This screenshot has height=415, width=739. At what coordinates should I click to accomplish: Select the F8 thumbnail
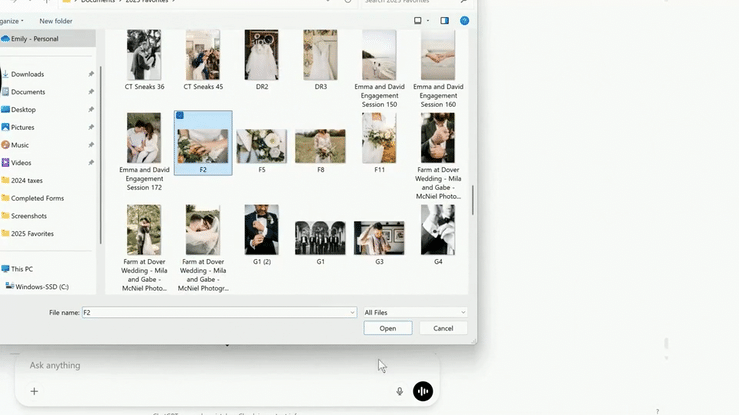tap(320, 146)
